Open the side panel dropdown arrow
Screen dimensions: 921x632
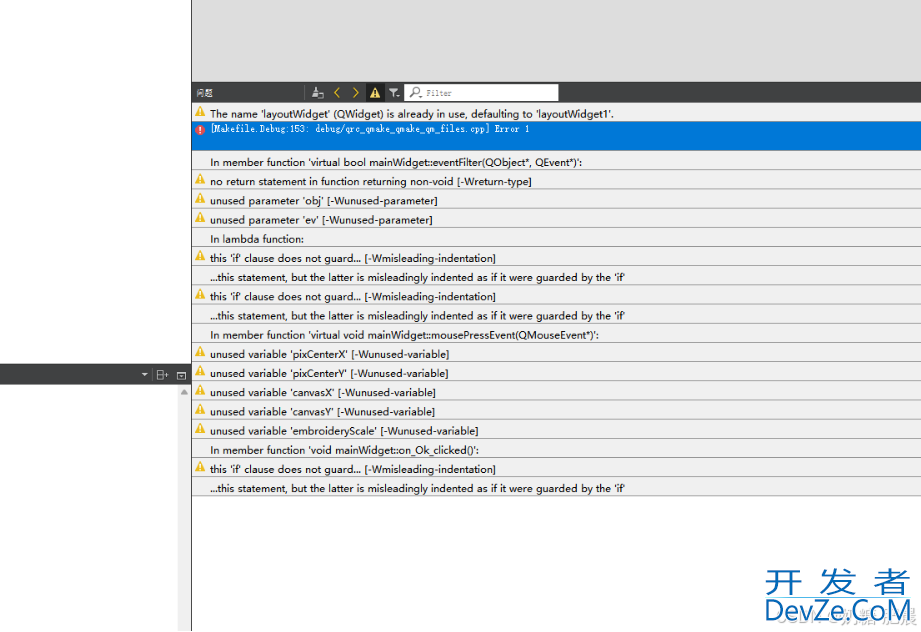[144, 375]
